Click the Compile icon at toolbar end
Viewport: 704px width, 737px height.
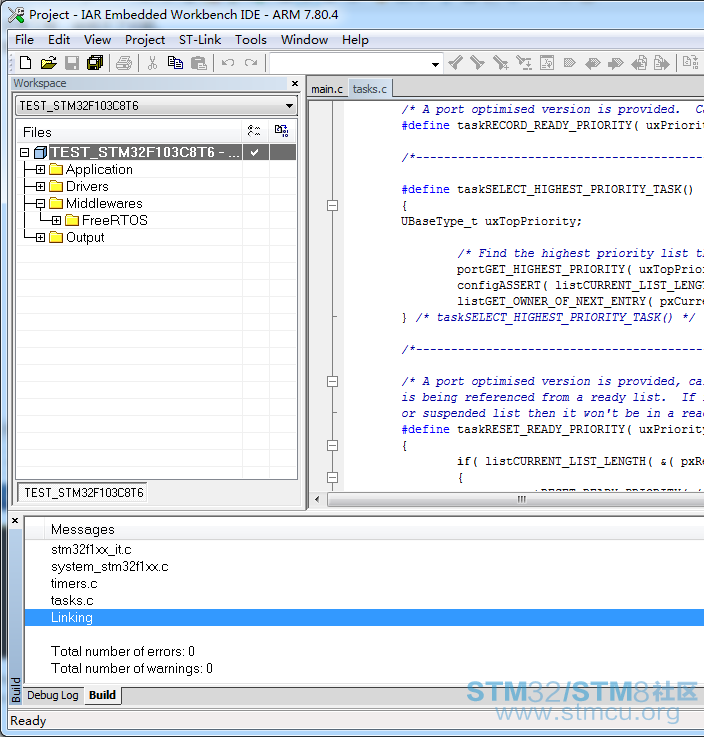690,63
